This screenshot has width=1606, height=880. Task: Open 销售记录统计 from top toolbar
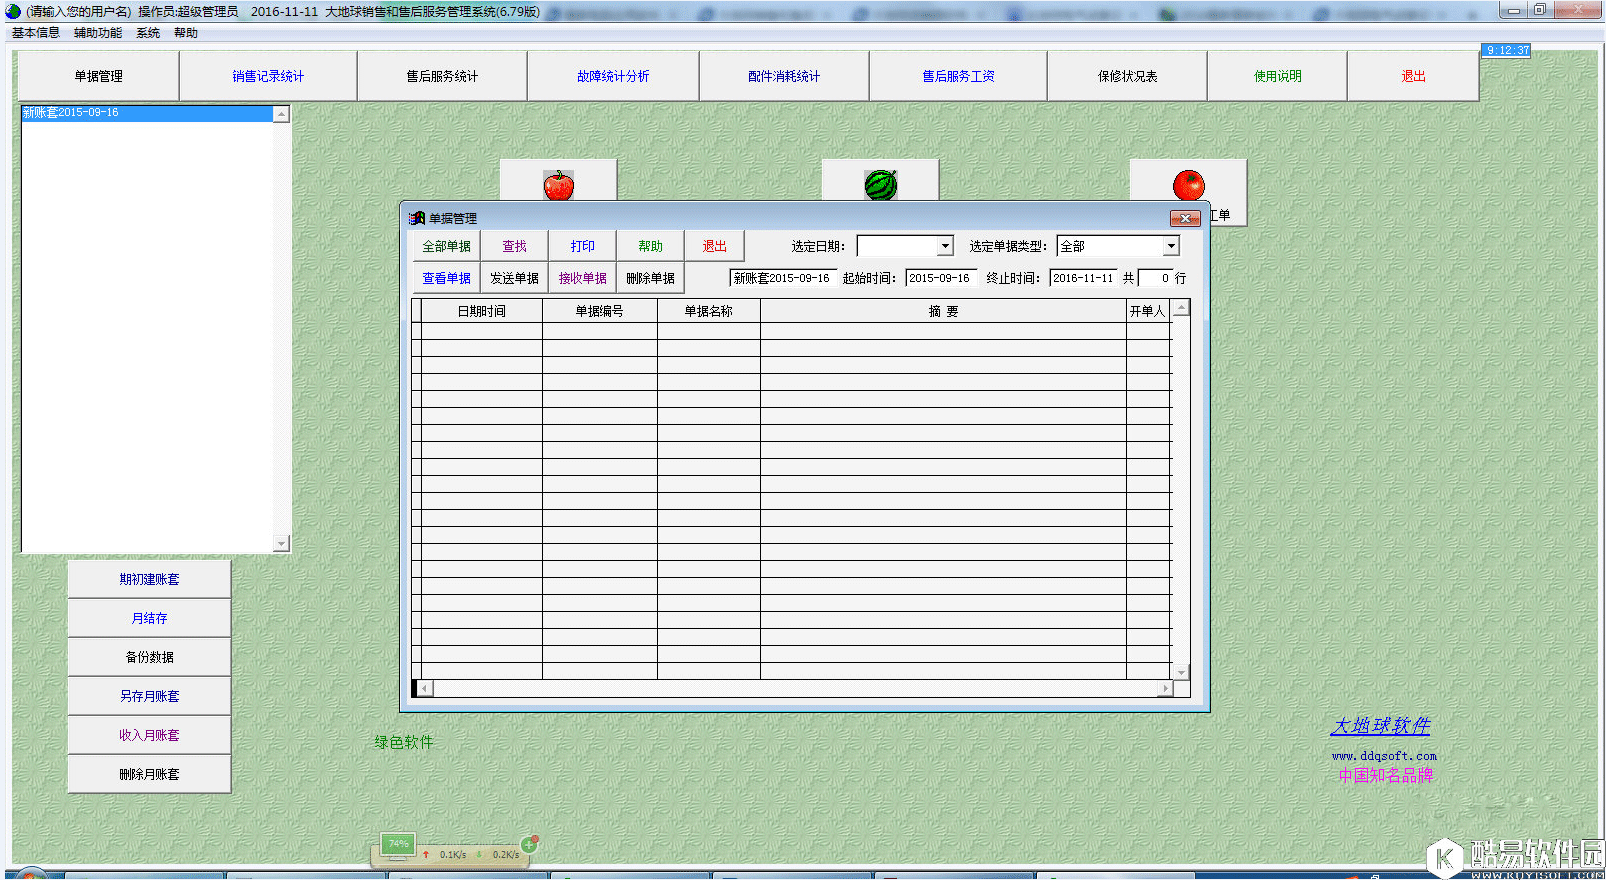point(268,76)
